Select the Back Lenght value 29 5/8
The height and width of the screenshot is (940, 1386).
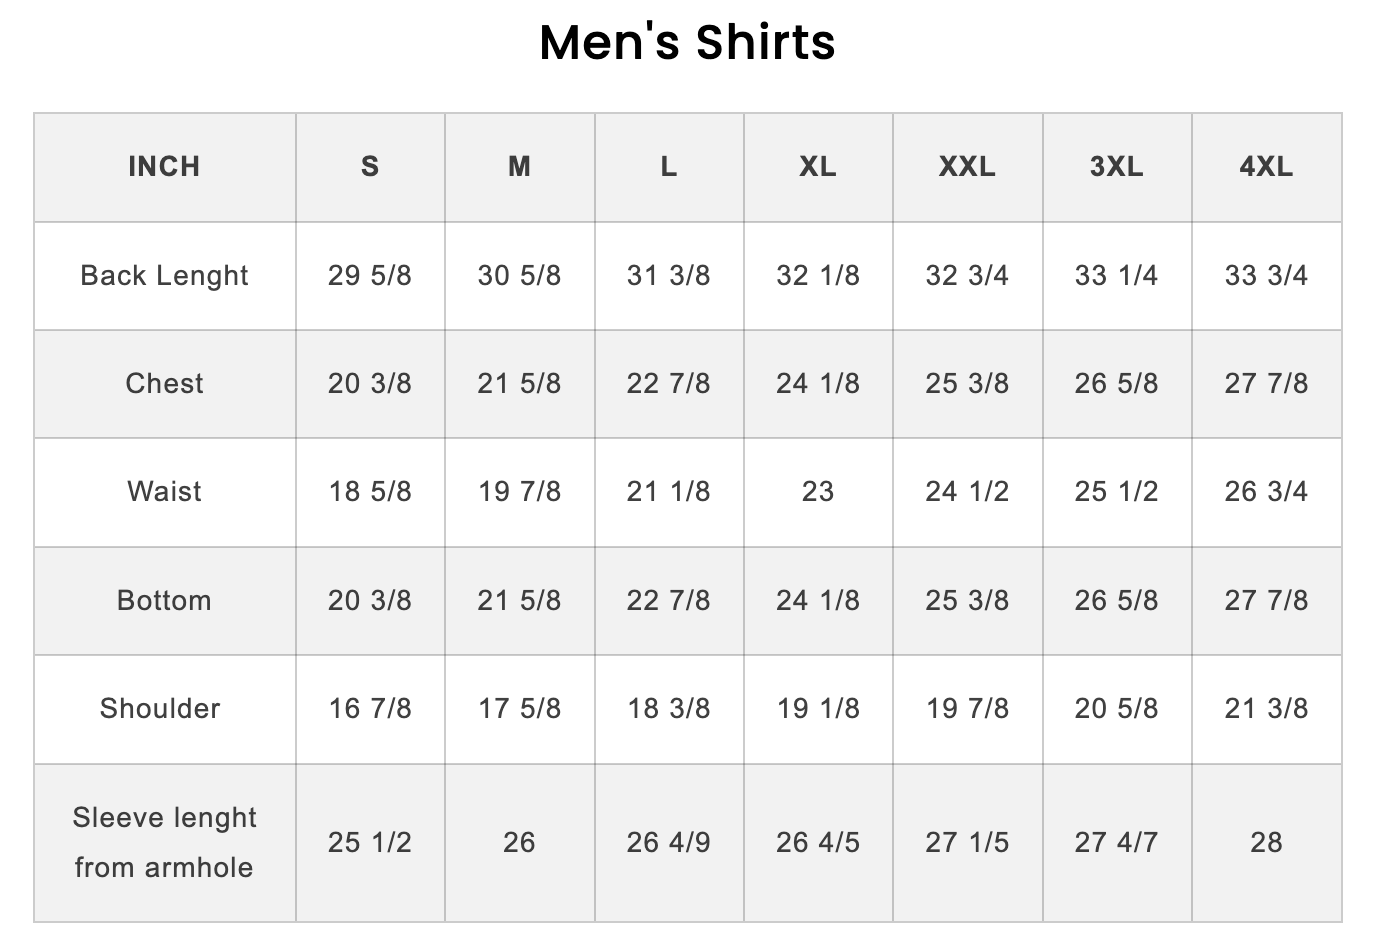pos(370,275)
